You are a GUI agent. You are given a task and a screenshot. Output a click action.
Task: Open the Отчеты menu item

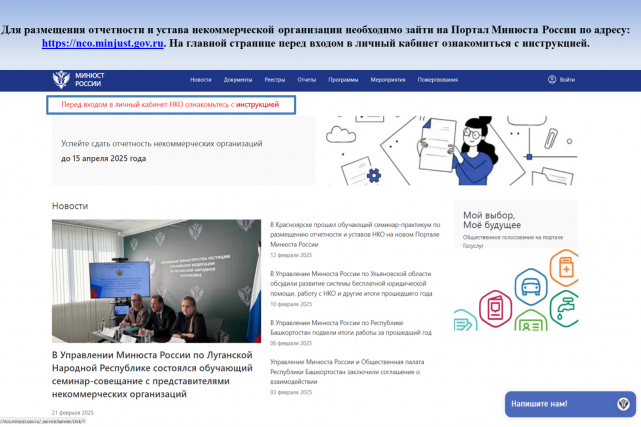307,80
